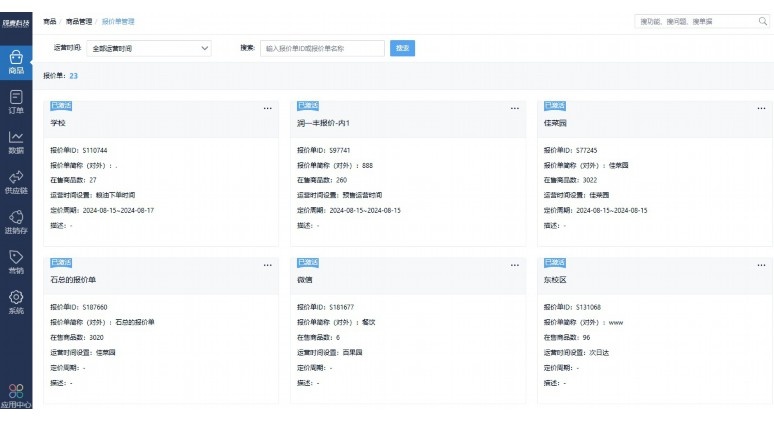
Task: Select the 佳菜园 card title
Action: coord(555,123)
